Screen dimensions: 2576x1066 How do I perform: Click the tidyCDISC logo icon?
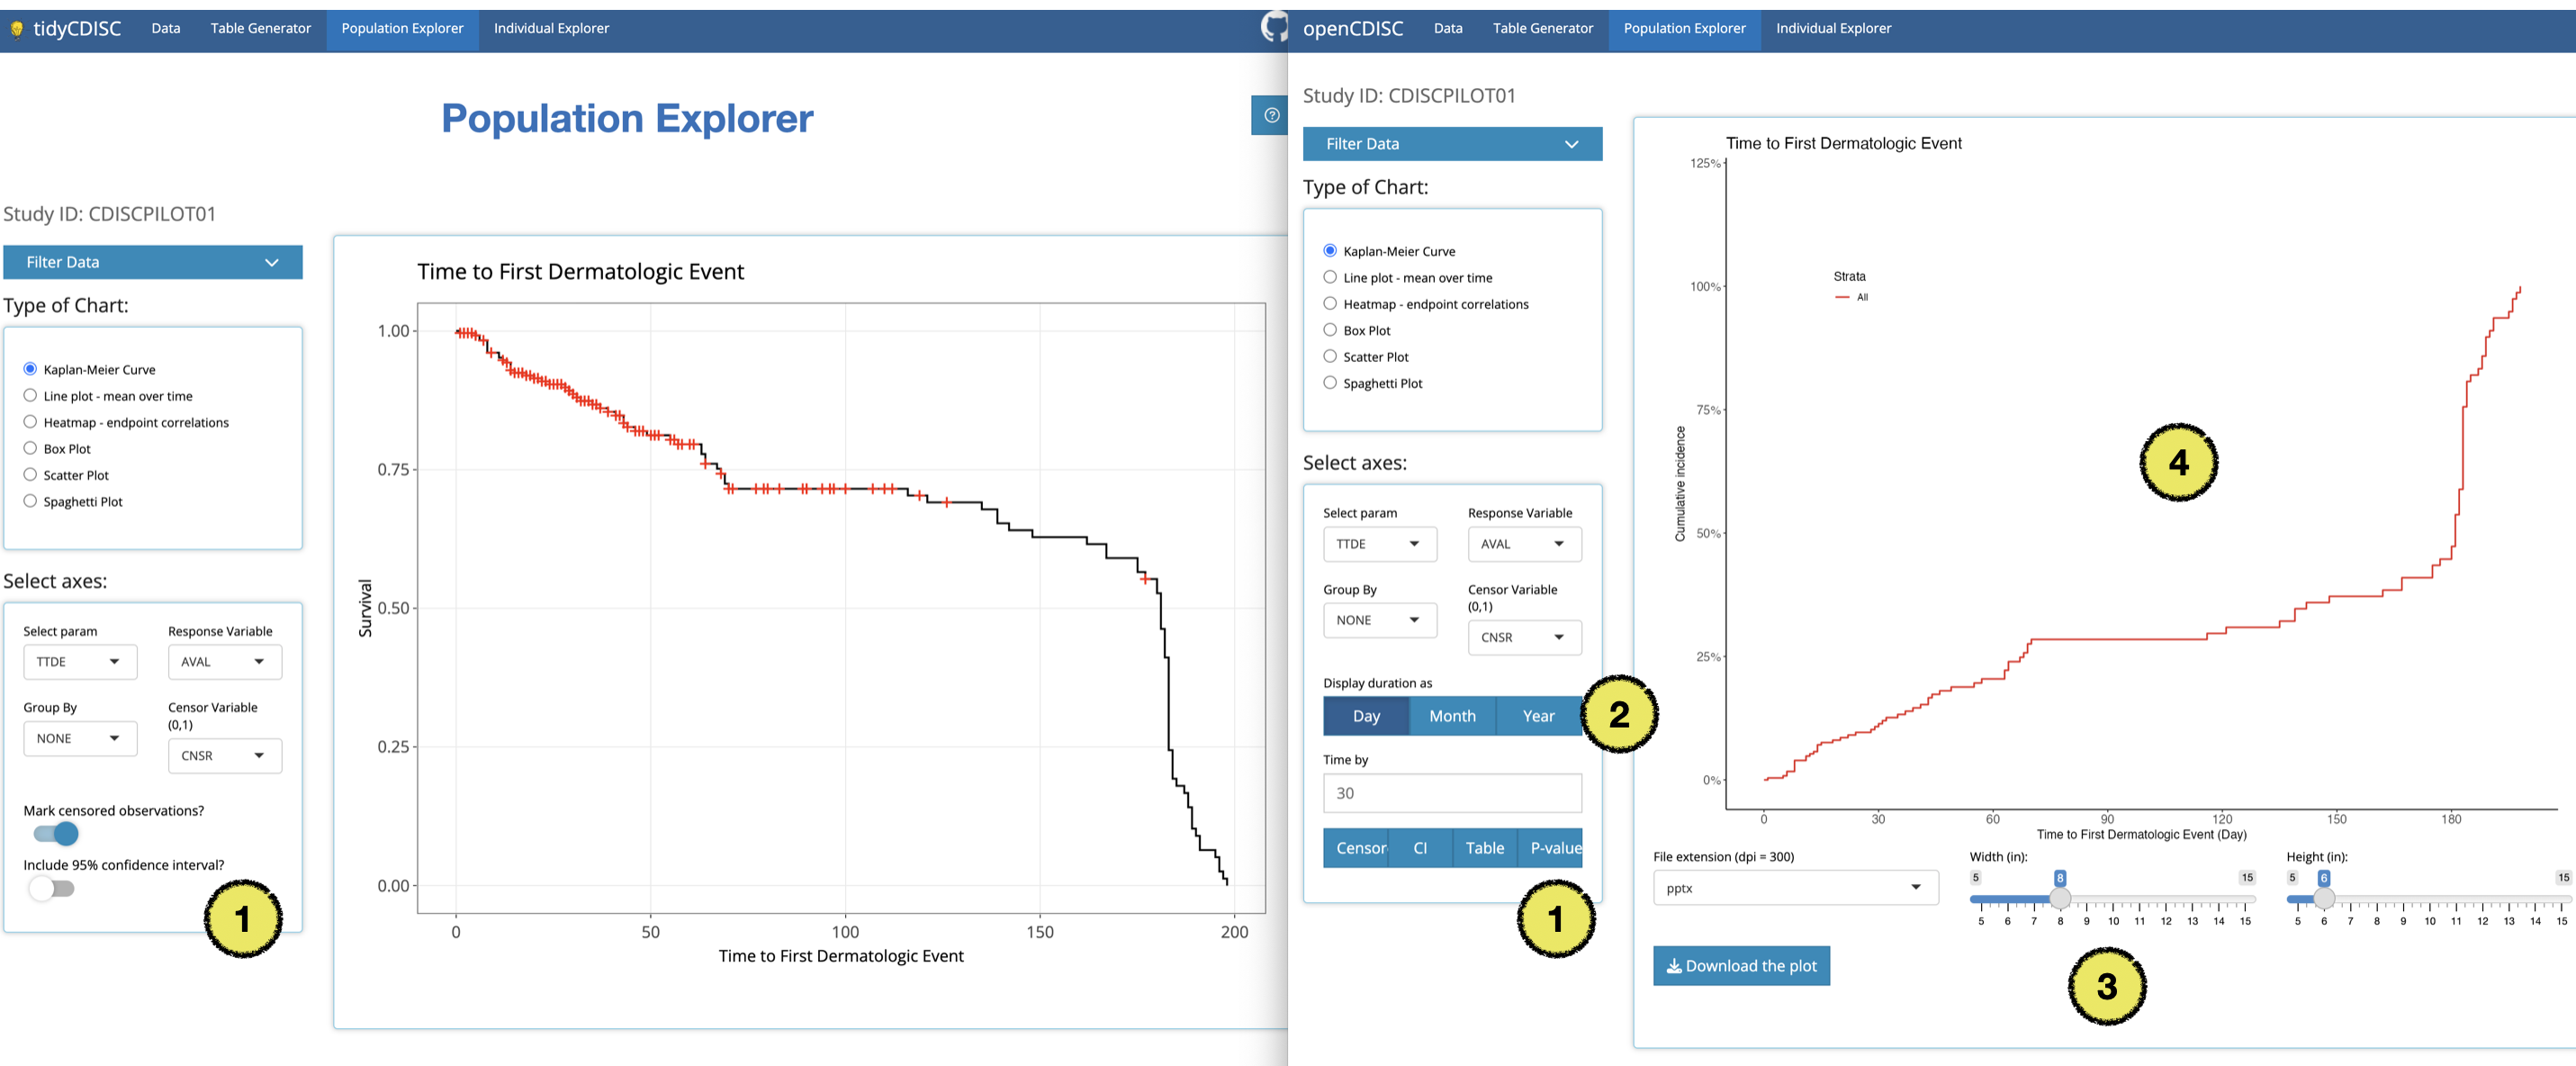[16, 29]
